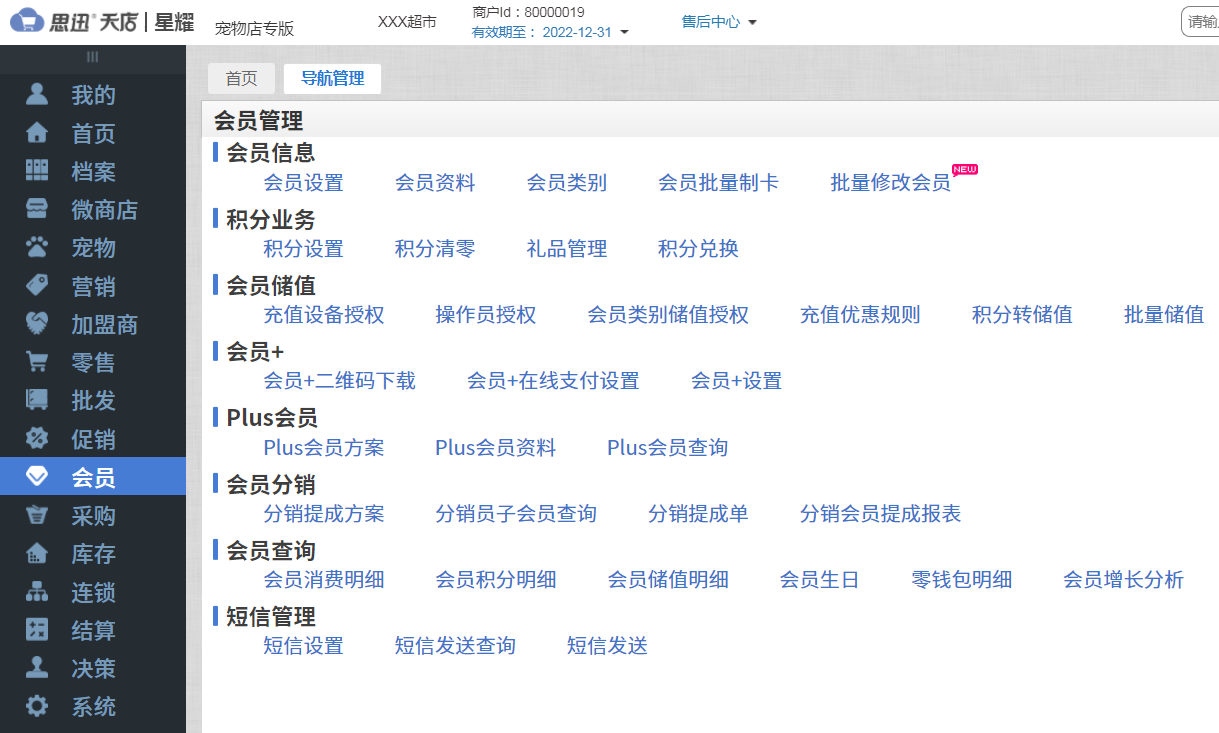This screenshot has width=1219, height=733.
Task: Select the 导航管理 tab
Action: pyautogui.click(x=332, y=78)
